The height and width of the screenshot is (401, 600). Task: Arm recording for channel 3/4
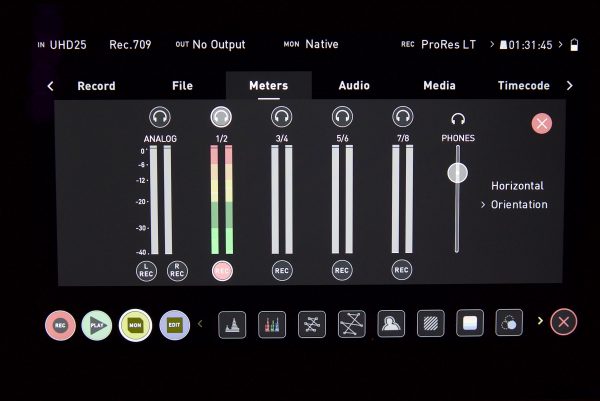pos(281,270)
